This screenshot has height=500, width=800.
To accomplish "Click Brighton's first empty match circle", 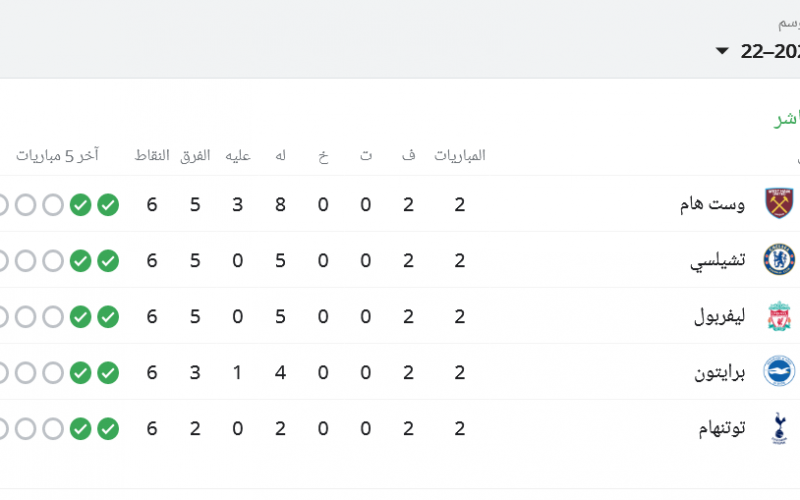I will tap(53, 373).
